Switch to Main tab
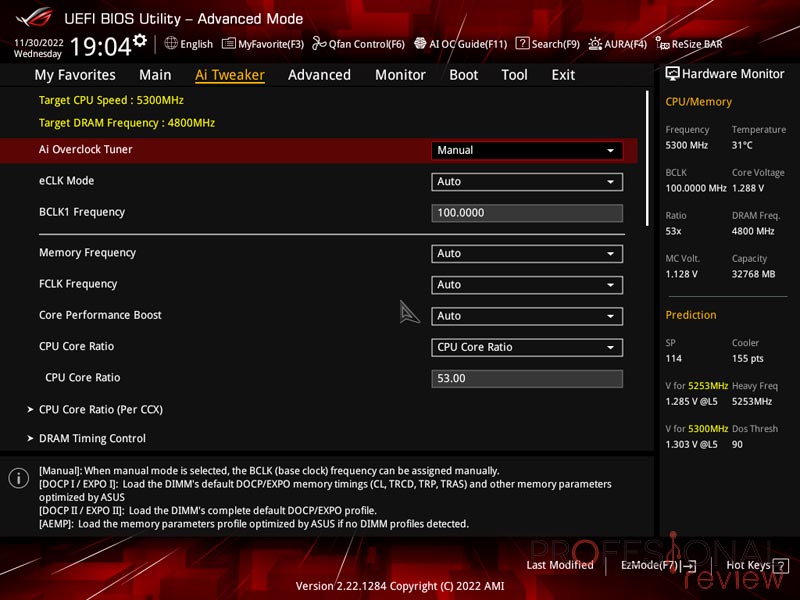The width and height of the screenshot is (800, 600). pos(155,75)
